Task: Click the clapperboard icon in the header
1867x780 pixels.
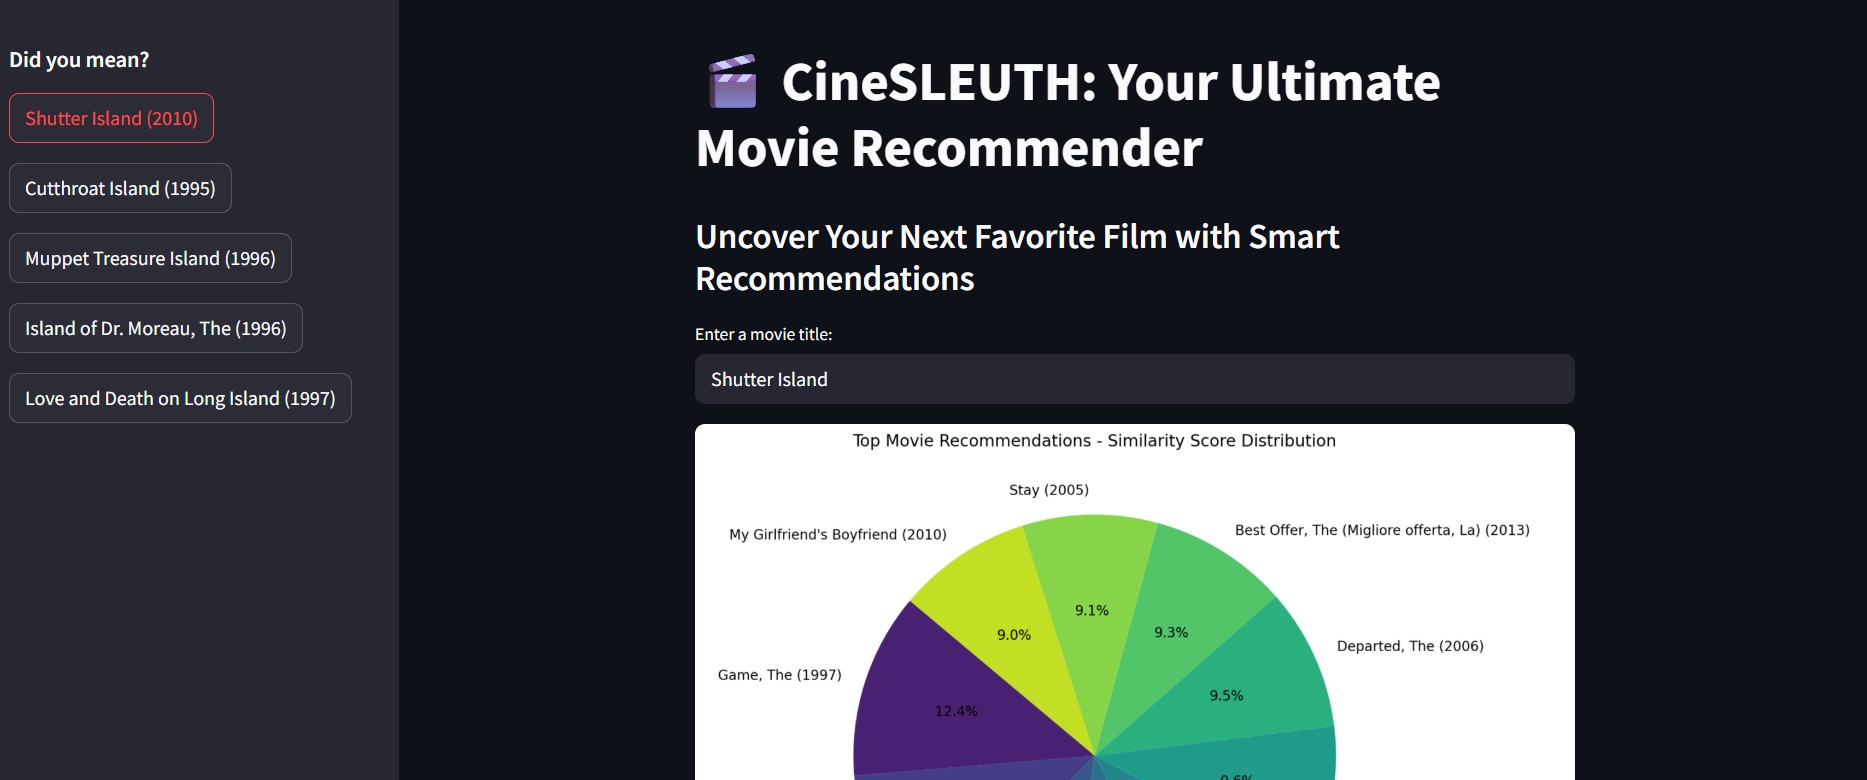Action: tap(733, 82)
